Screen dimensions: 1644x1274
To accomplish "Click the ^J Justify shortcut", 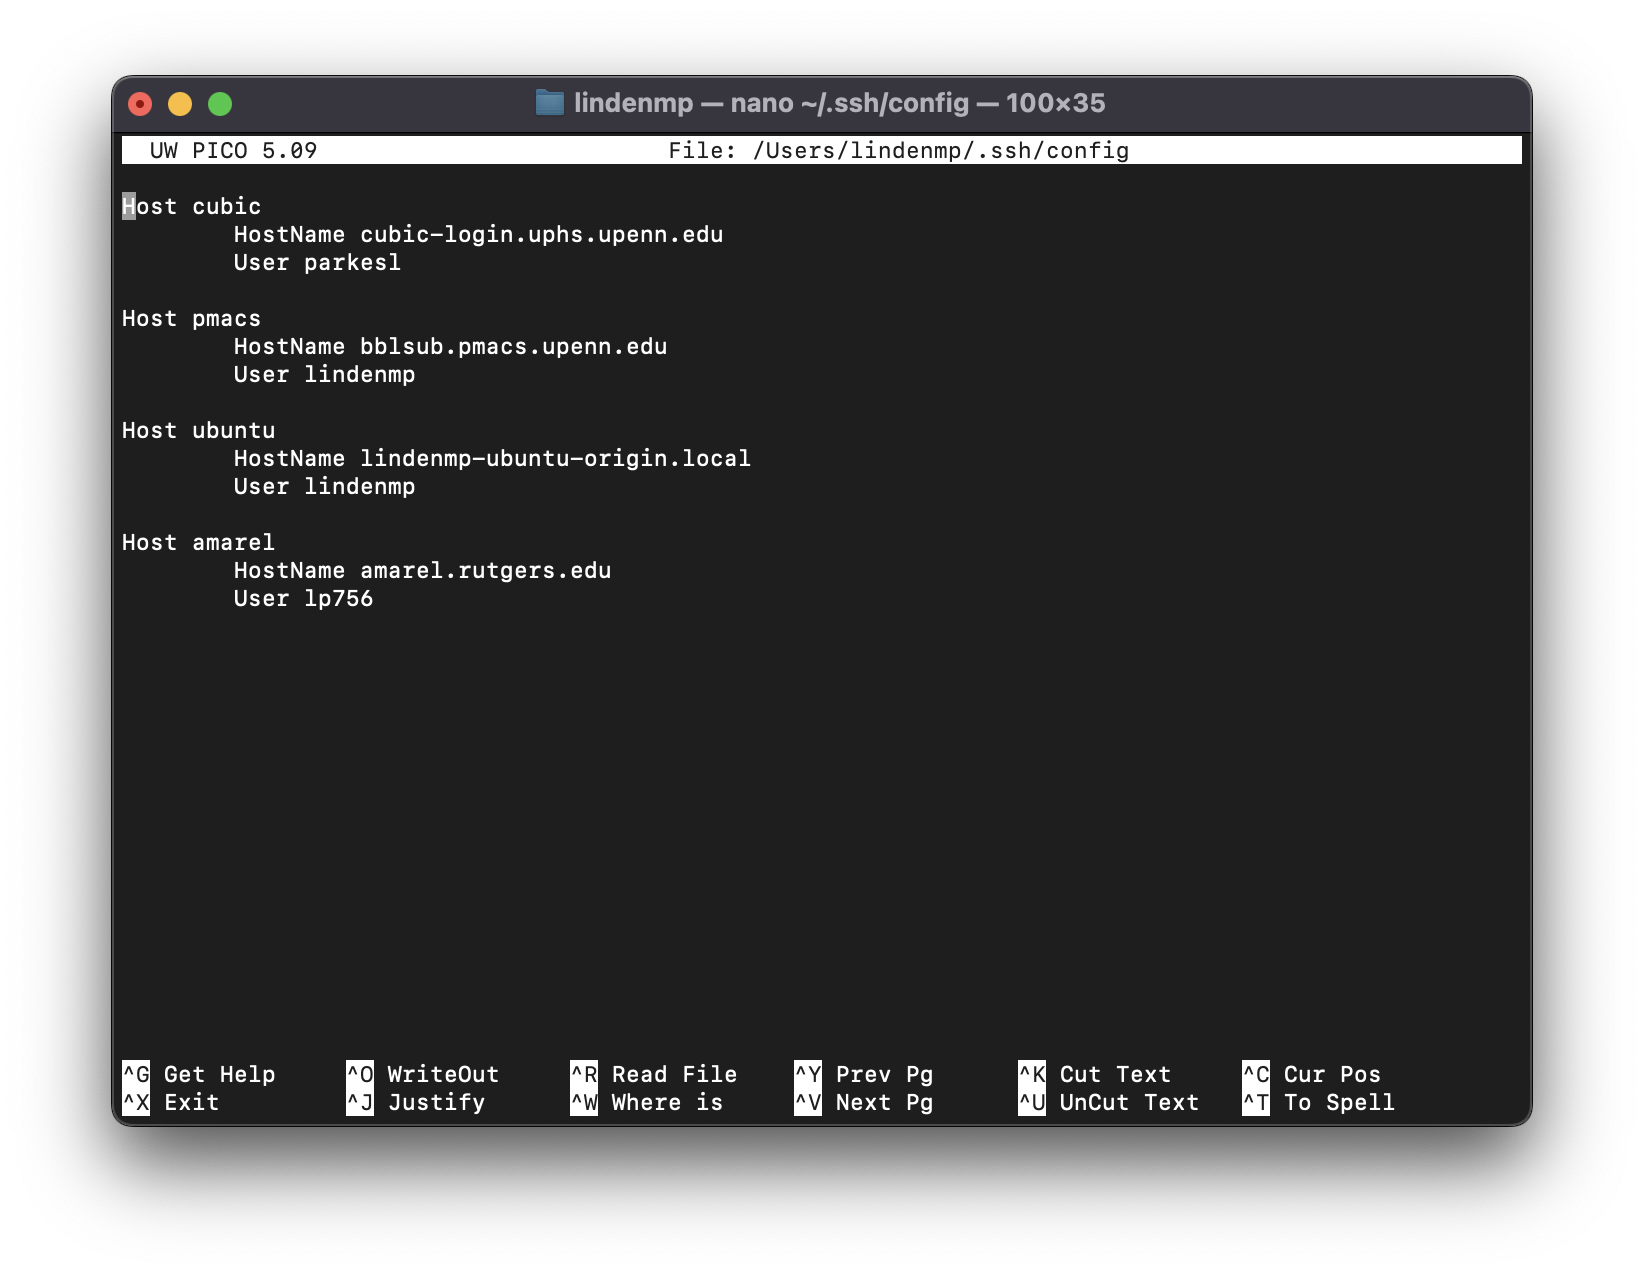I will click(x=416, y=1102).
